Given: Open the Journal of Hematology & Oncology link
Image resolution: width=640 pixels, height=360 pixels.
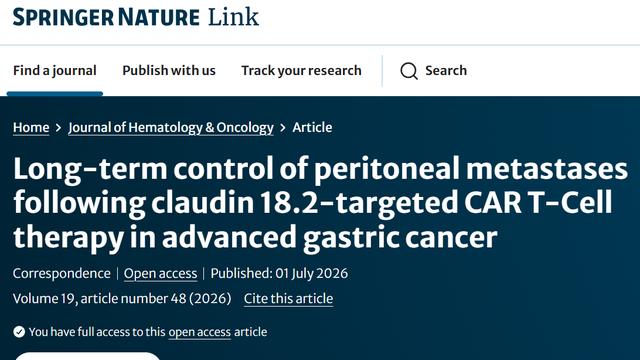Looking at the screenshot, I should pyautogui.click(x=171, y=127).
